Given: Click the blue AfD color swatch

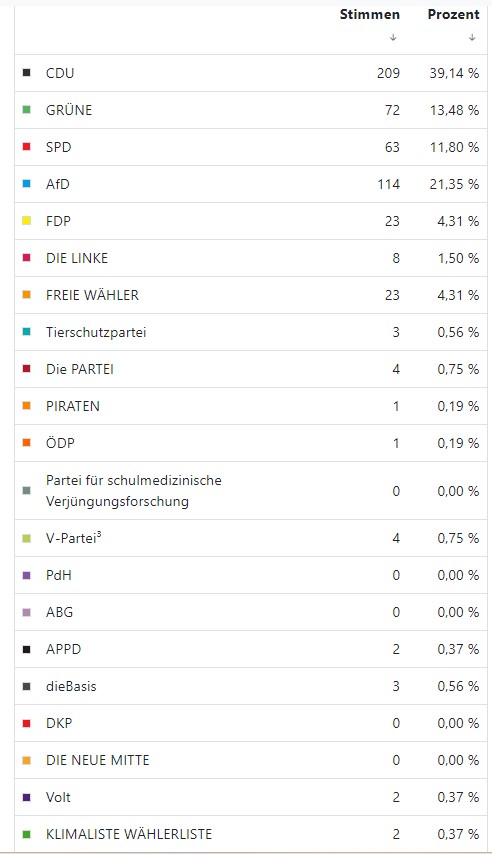Looking at the screenshot, I should point(26,184).
